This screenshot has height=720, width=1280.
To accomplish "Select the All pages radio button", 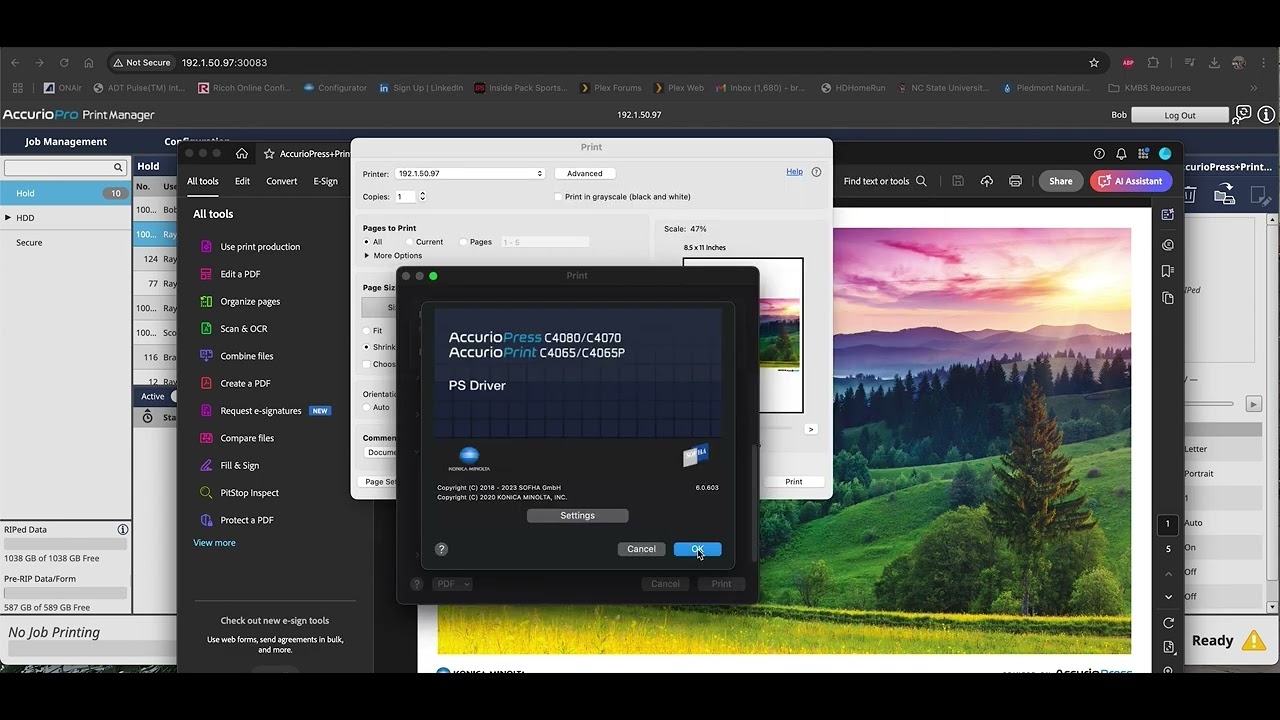I will (367, 242).
